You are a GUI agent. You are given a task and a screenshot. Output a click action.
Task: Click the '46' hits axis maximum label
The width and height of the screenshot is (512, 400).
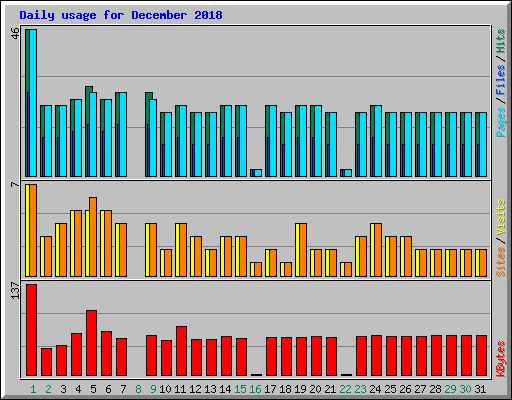(x=15, y=33)
